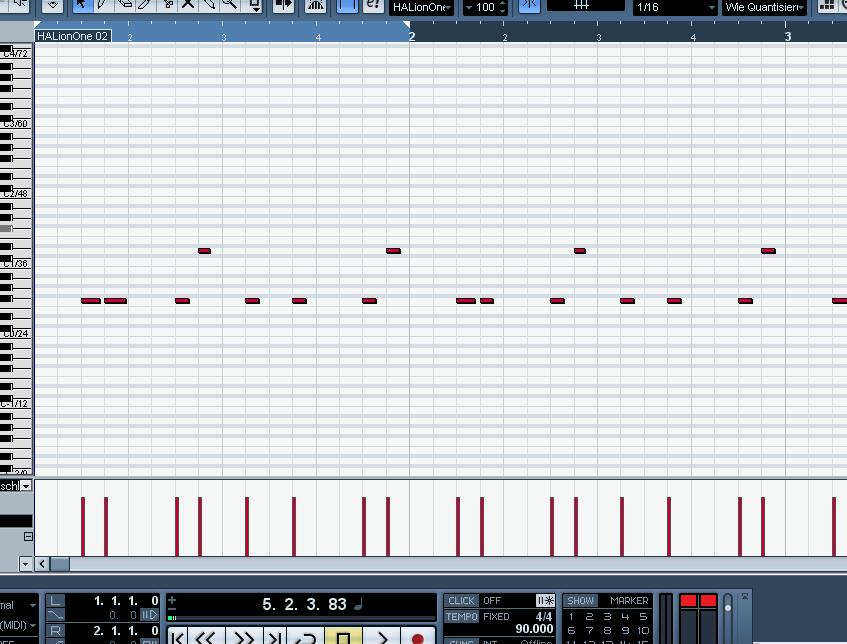Screen dimensions: 847x644
Task: Toggle the TEMPO track button
Action: (x=461, y=617)
